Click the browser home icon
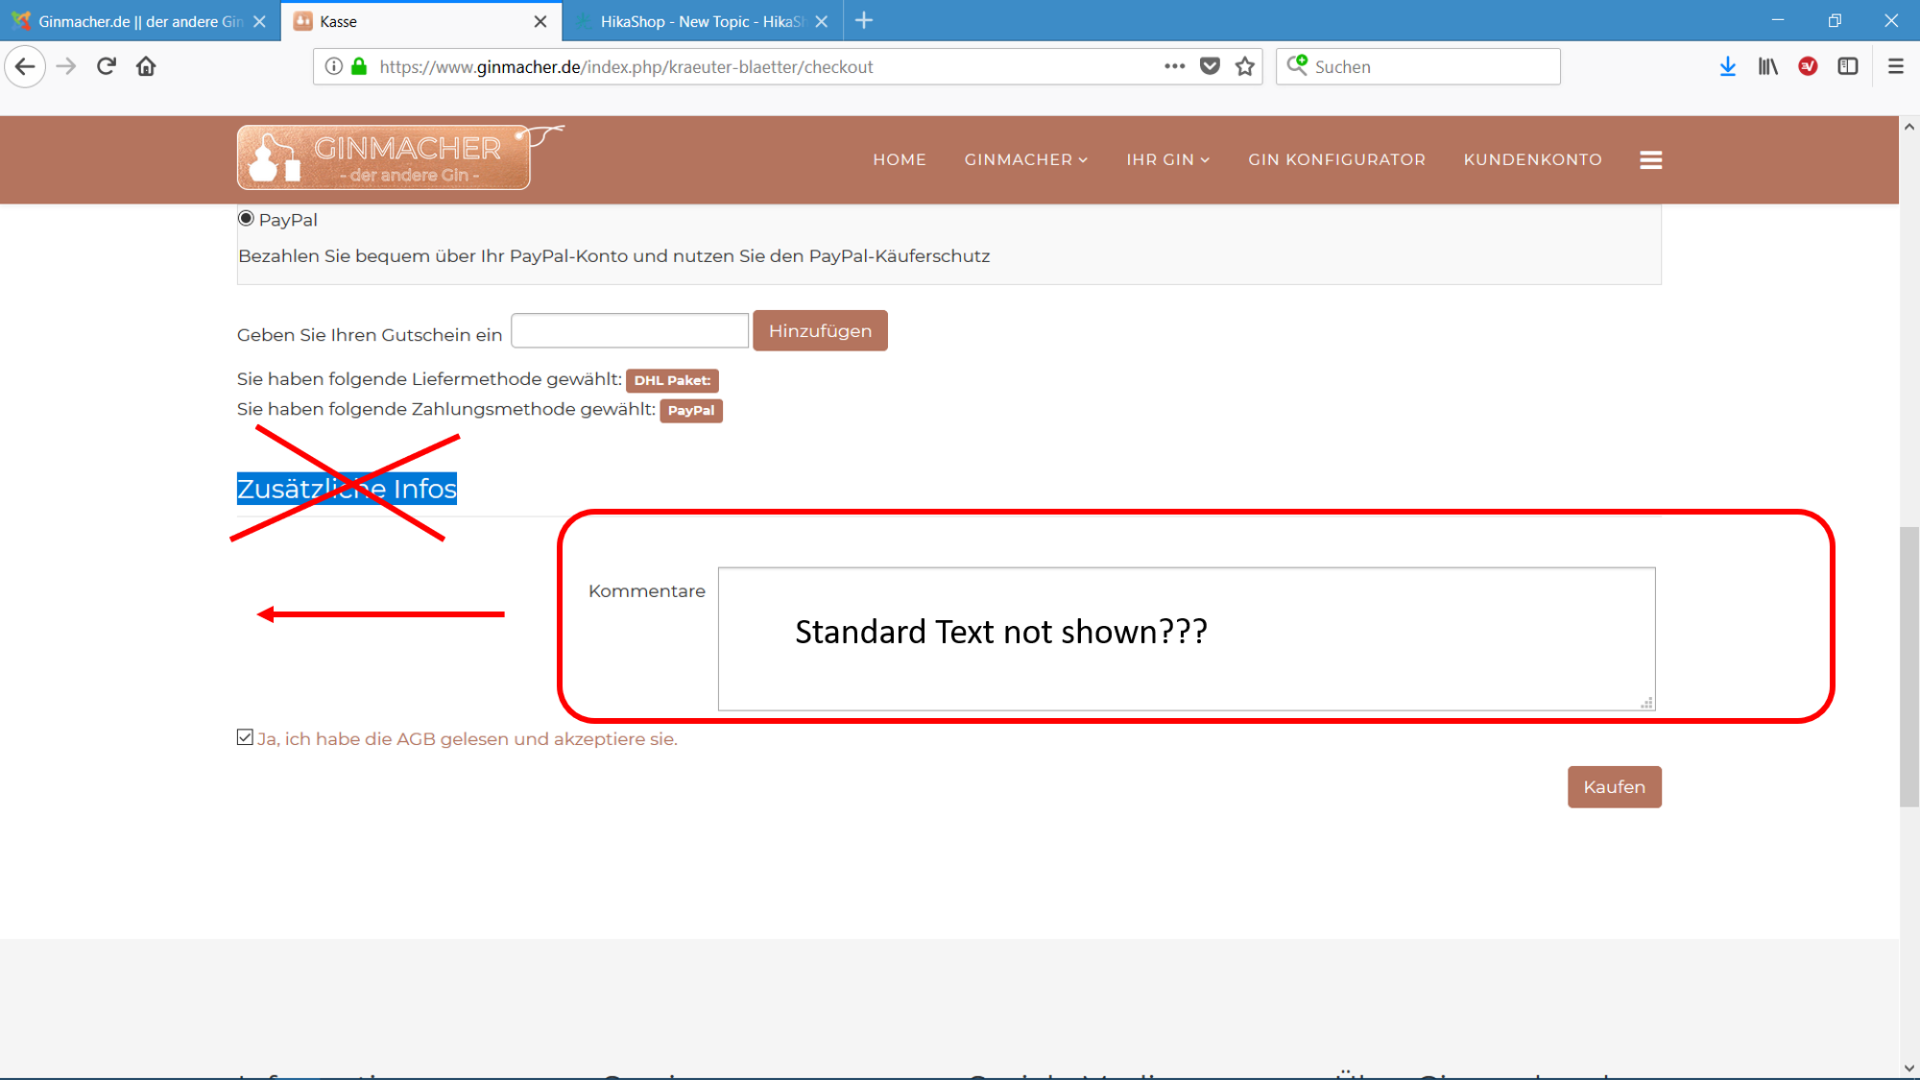The width and height of the screenshot is (1920, 1080). click(146, 67)
